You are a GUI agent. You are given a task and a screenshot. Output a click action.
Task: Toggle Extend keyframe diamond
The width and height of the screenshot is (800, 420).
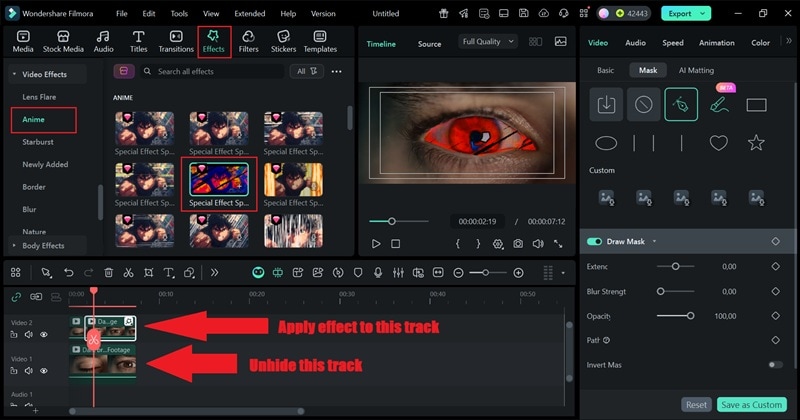point(776,266)
